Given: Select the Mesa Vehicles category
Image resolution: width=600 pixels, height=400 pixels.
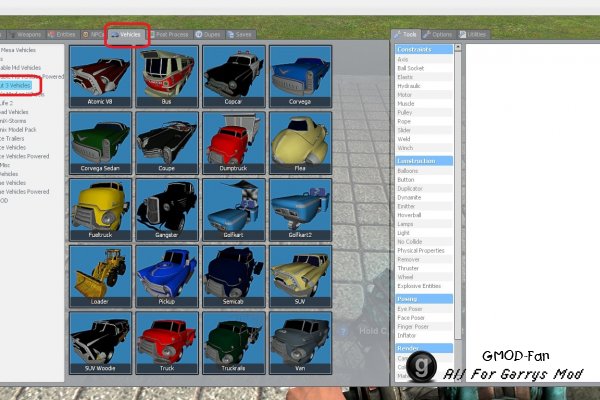Looking at the screenshot, I should pos(18,50).
